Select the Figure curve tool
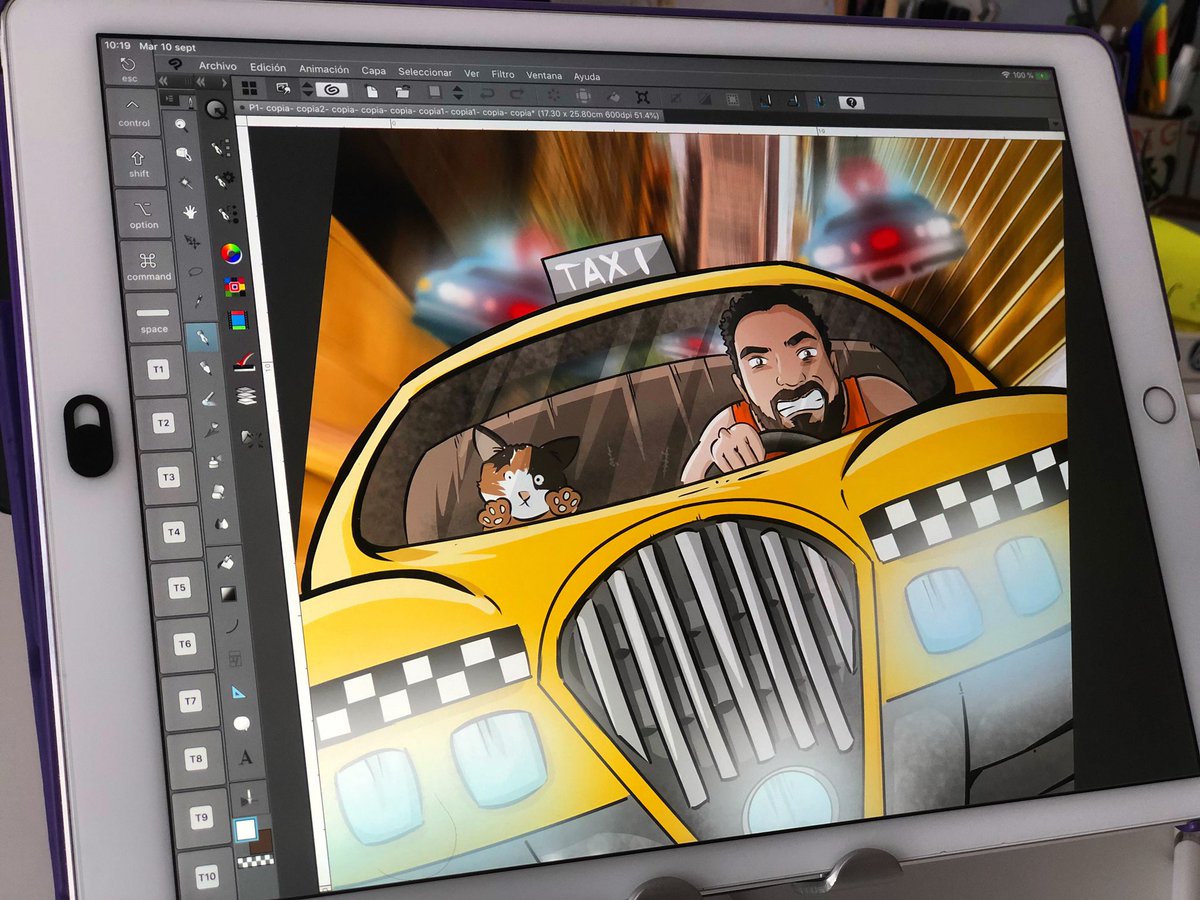Image resolution: width=1200 pixels, height=900 pixels. tap(231, 626)
